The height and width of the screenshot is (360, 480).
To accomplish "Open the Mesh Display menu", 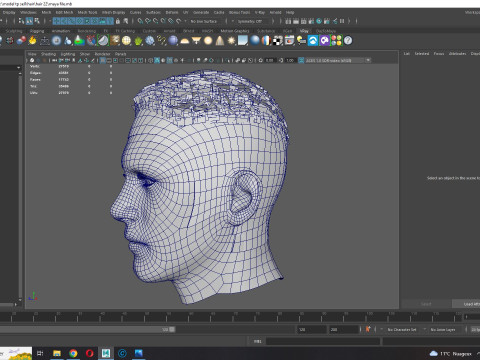I will (113, 12).
